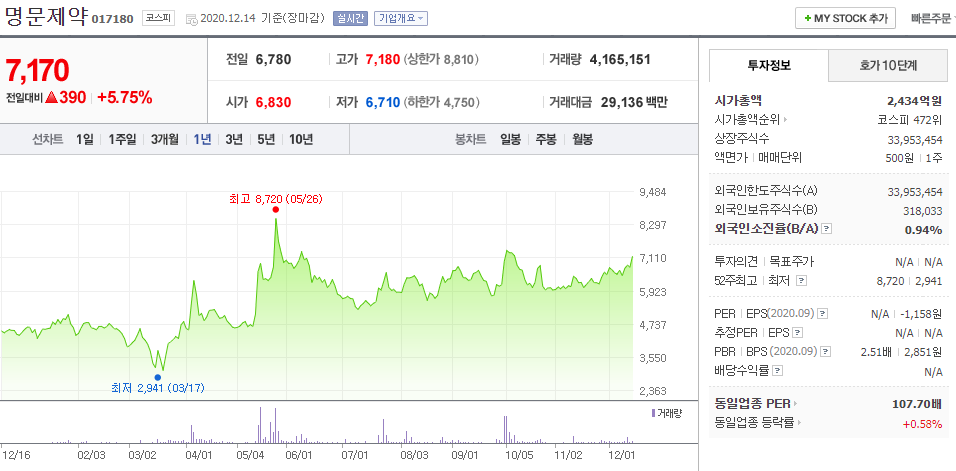Click the 전일 6,780 value
Viewport: 956px width, 471px height.
point(274,60)
